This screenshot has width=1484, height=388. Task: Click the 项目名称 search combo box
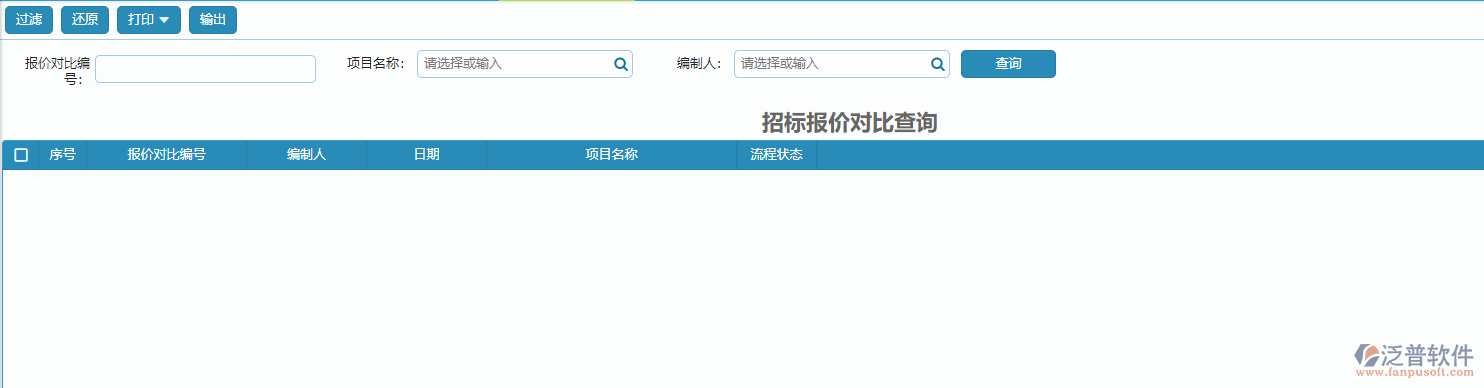[x=525, y=64]
